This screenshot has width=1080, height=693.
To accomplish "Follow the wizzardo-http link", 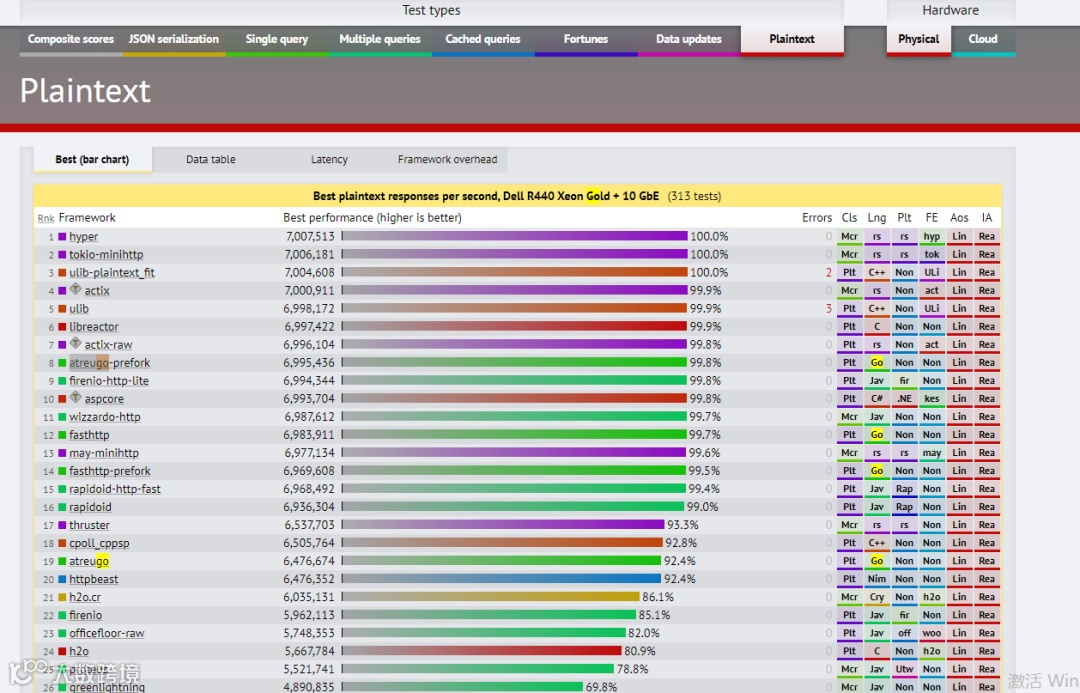I will coord(105,417).
